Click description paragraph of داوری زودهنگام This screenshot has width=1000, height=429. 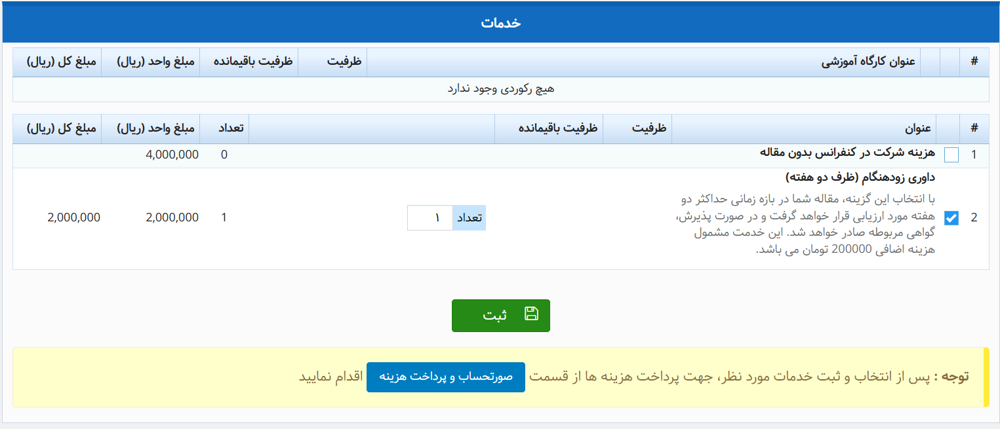[x=805, y=225]
